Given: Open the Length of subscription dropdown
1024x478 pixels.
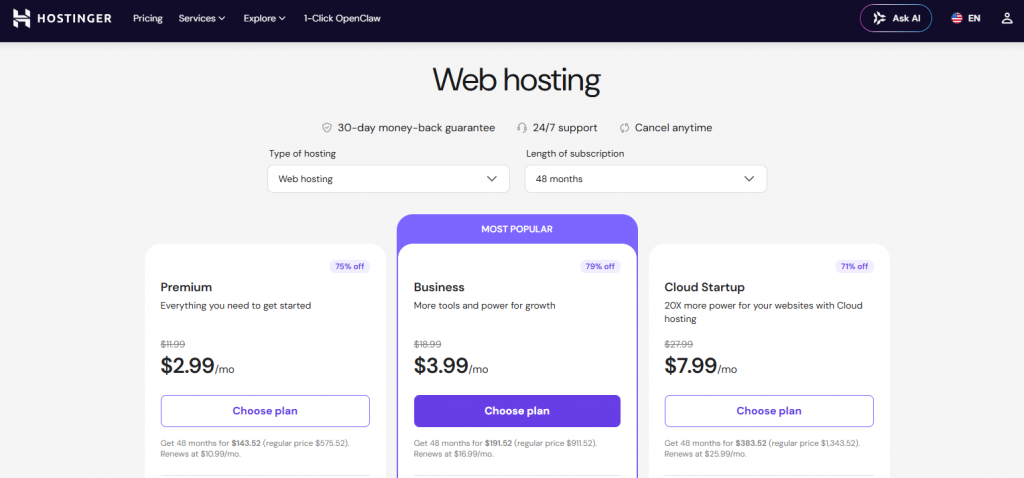Looking at the screenshot, I should (x=646, y=179).
